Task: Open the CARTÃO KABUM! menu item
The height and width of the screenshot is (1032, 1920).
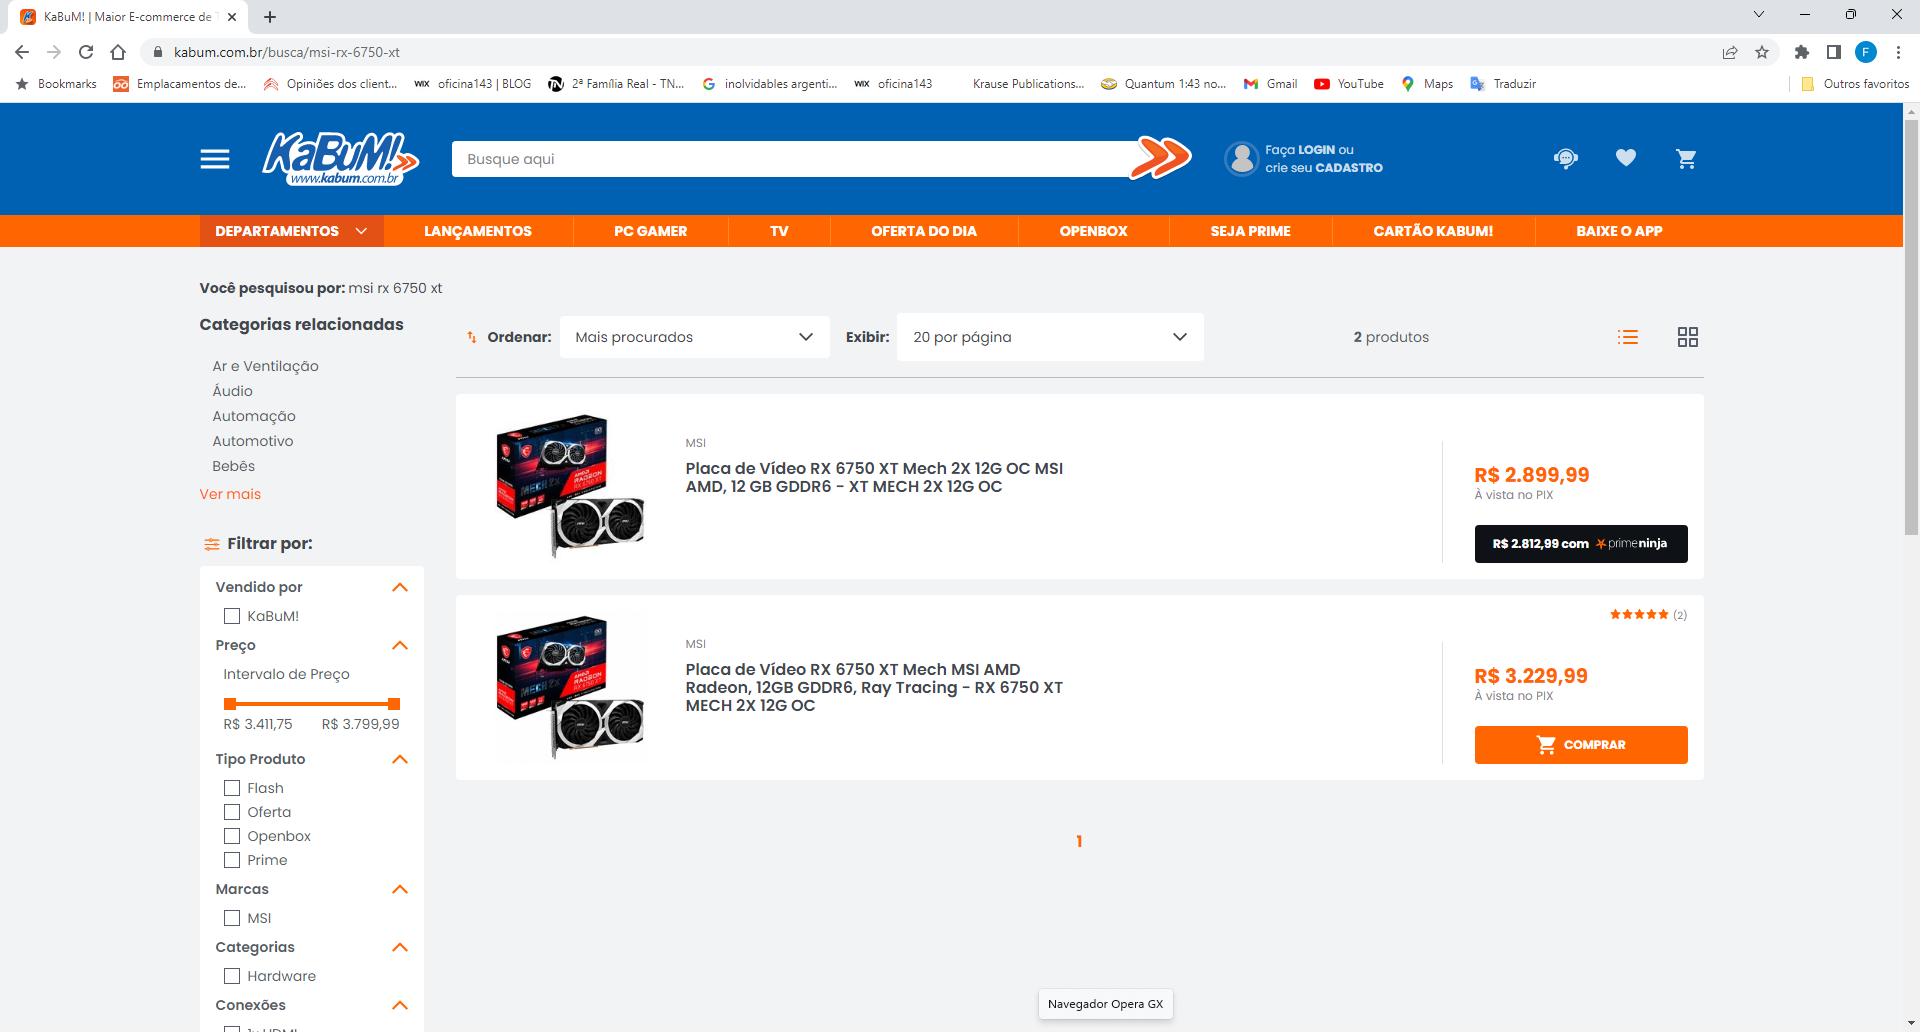Action: click(x=1433, y=231)
